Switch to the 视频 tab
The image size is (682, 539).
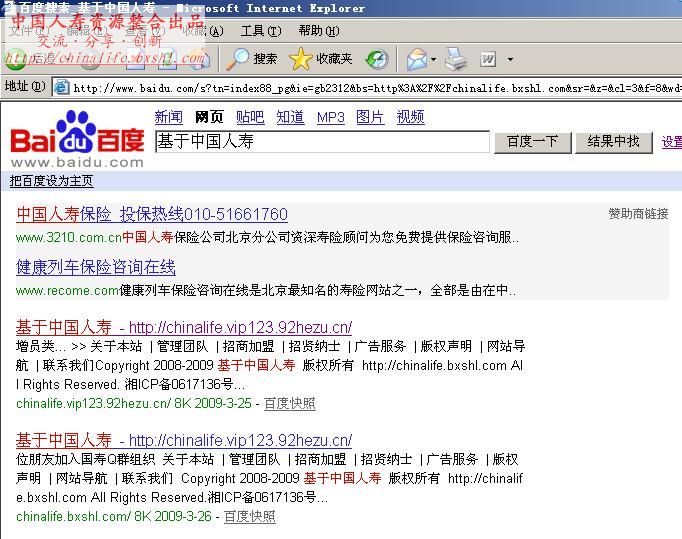coord(411,117)
